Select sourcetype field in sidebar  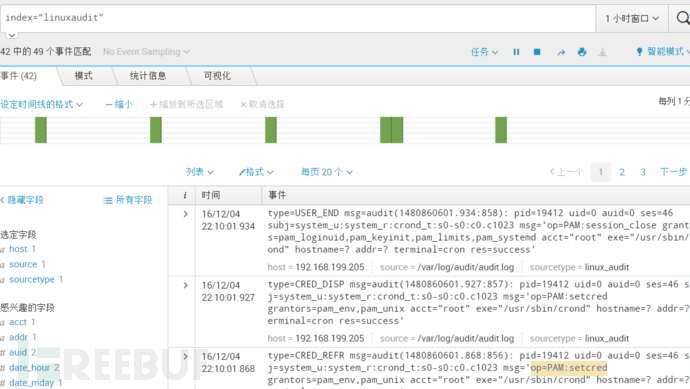click(x=32, y=279)
